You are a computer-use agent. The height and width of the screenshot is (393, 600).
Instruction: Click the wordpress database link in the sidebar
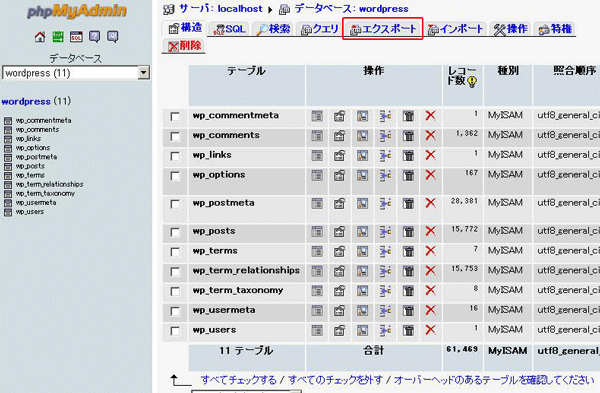tap(26, 101)
